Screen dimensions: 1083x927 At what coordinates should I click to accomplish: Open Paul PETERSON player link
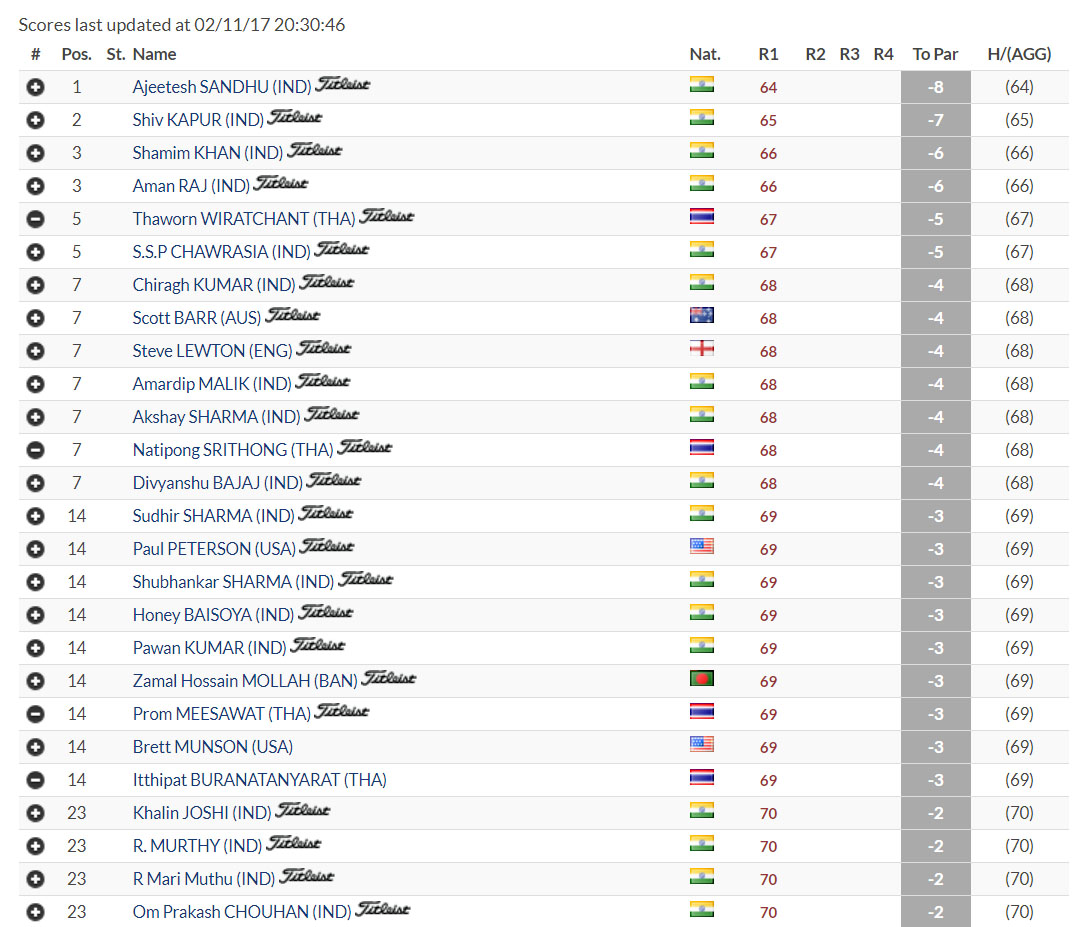coord(214,549)
